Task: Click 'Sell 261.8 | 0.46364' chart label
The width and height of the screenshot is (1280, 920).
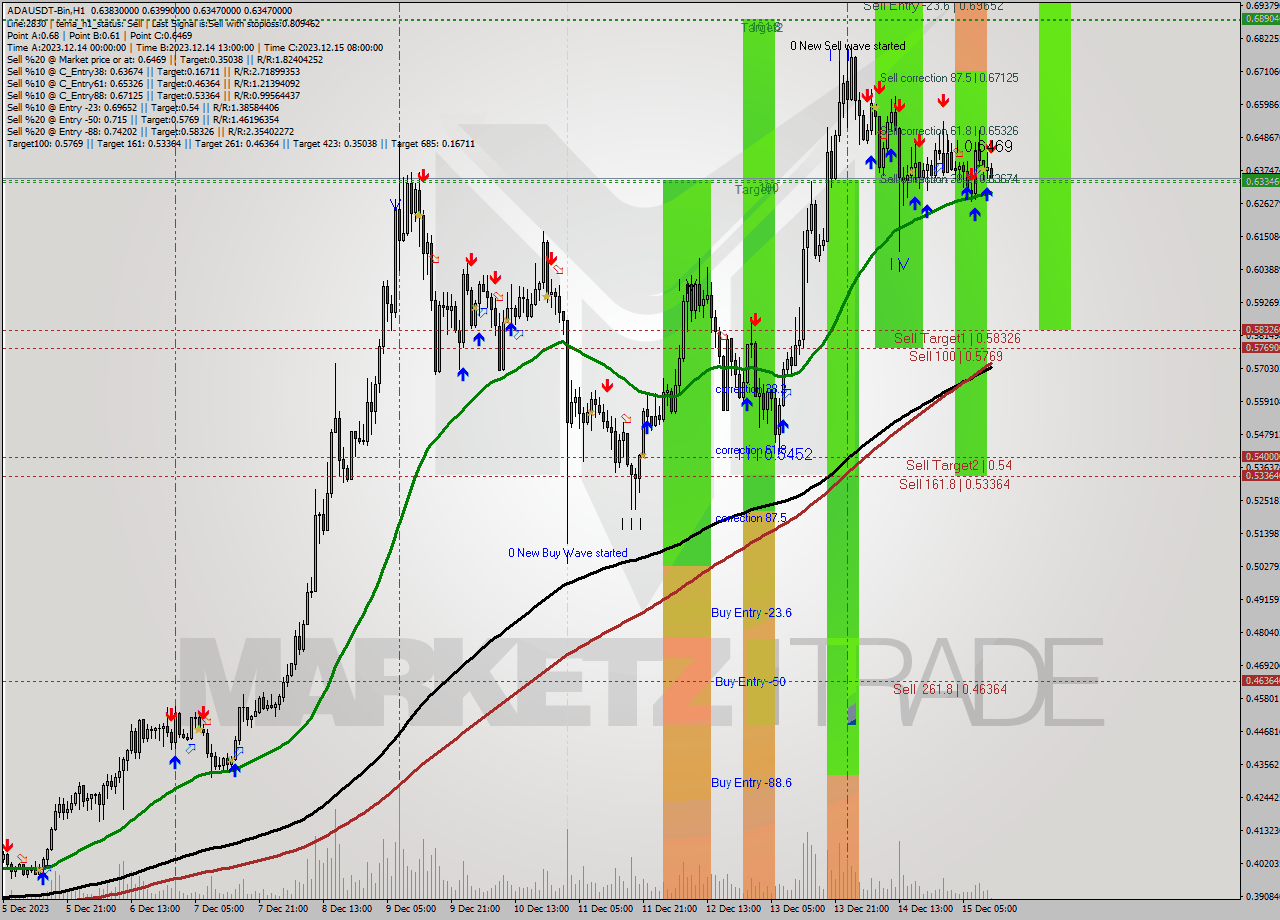Action: pos(950,689)
